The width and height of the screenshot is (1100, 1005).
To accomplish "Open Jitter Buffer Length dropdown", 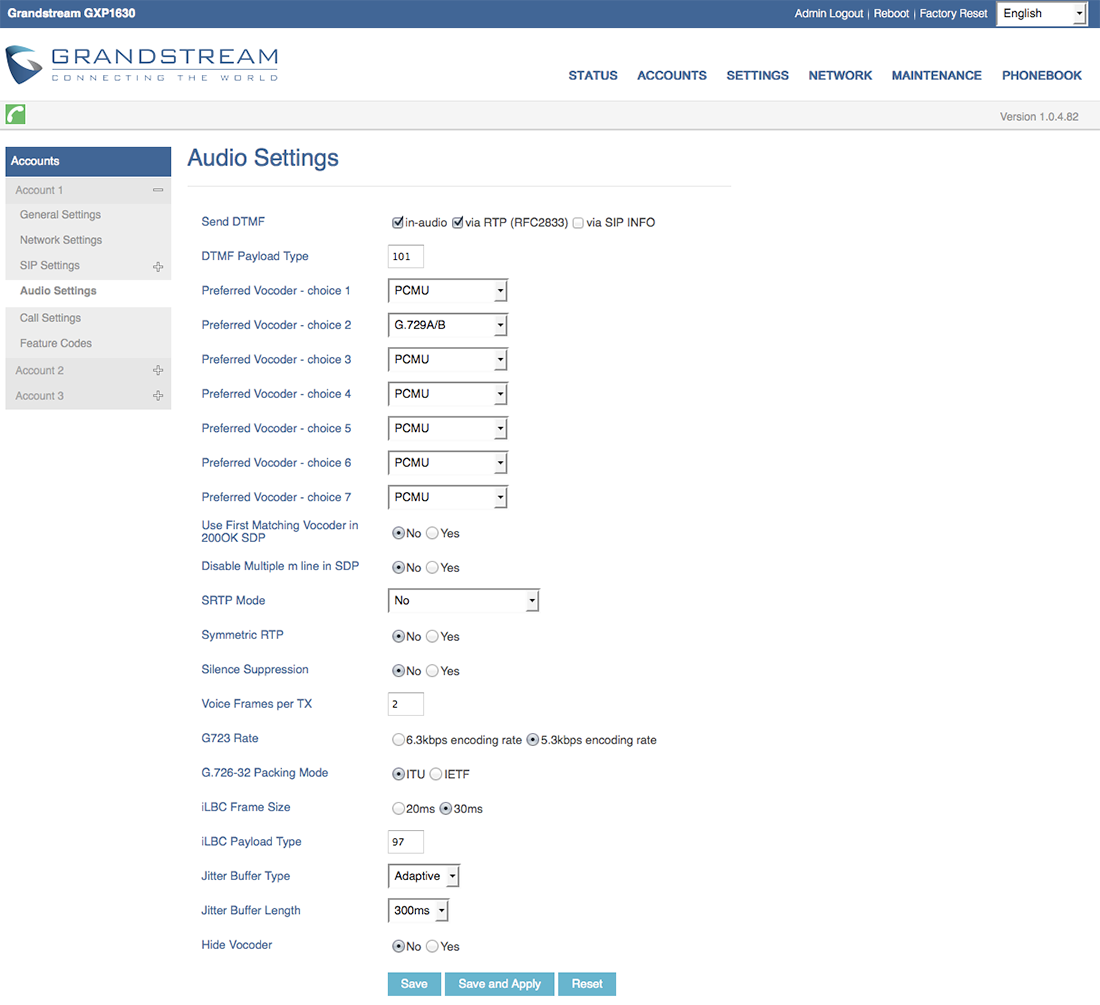I will click(418, 910).
